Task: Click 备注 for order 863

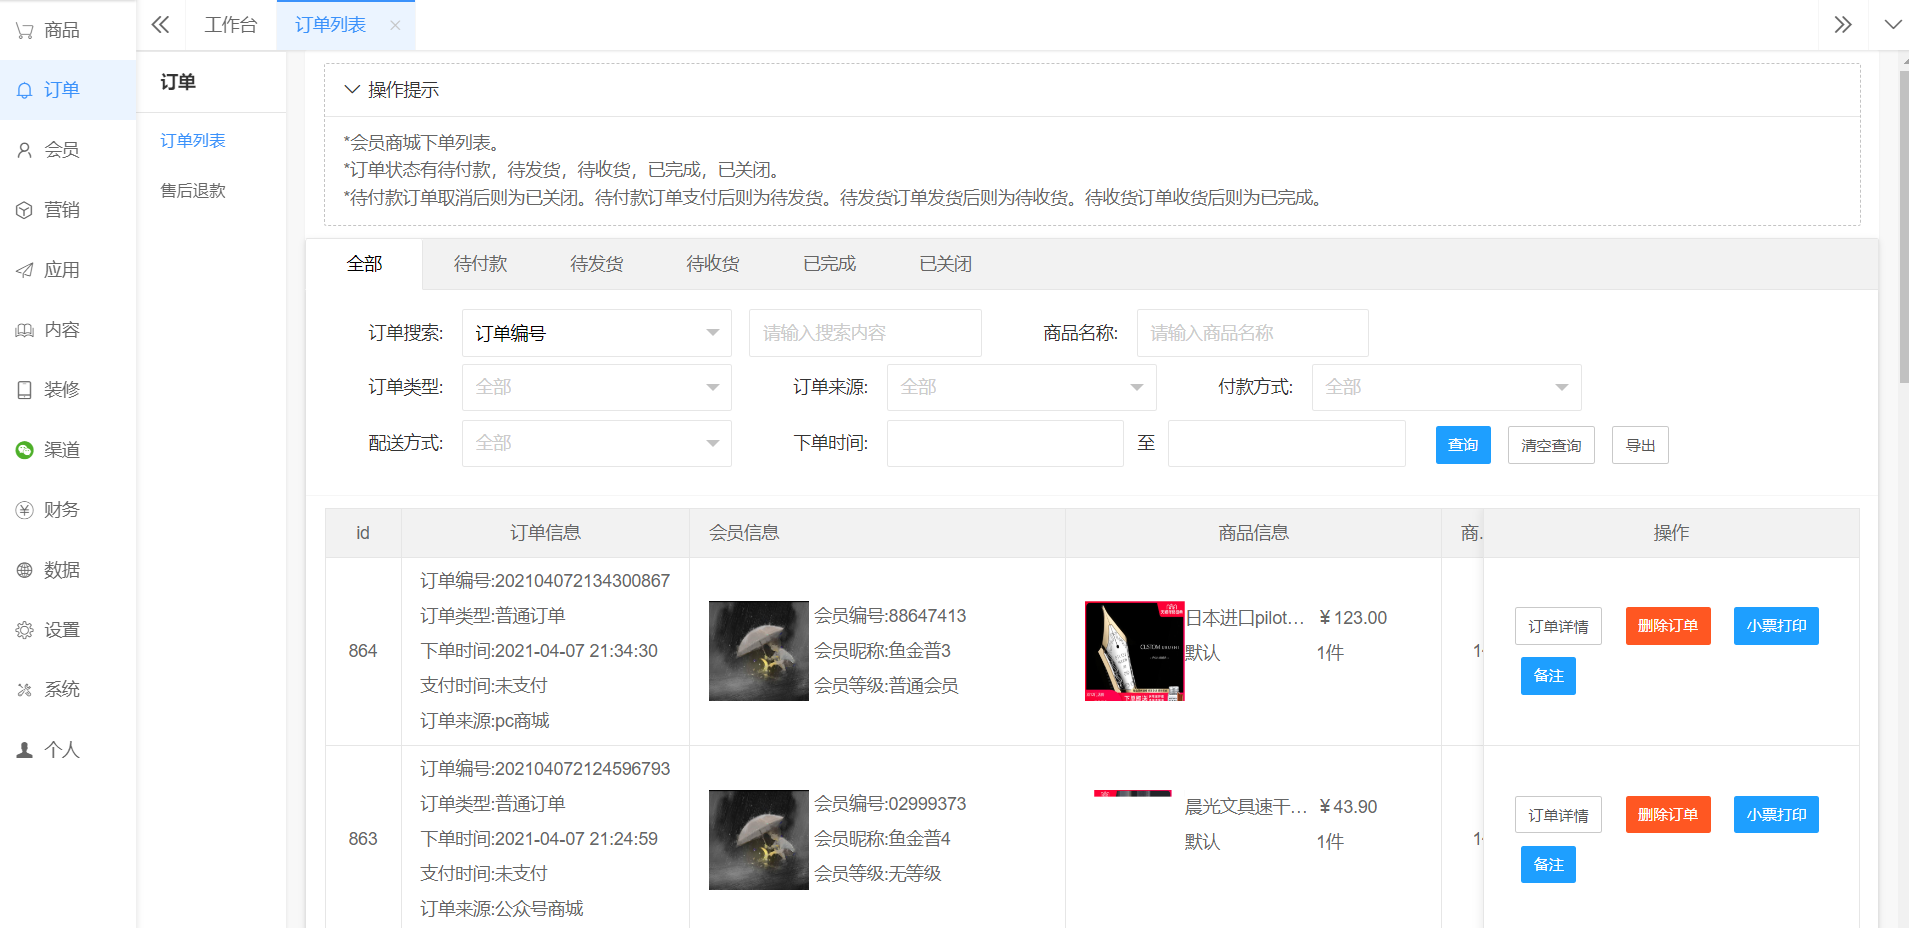Action: click(x=1548, y=865)
